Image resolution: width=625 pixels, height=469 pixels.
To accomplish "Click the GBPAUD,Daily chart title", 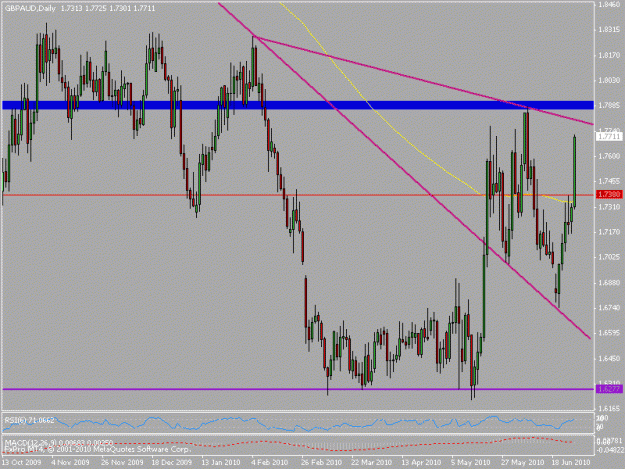I will point(30,8).
